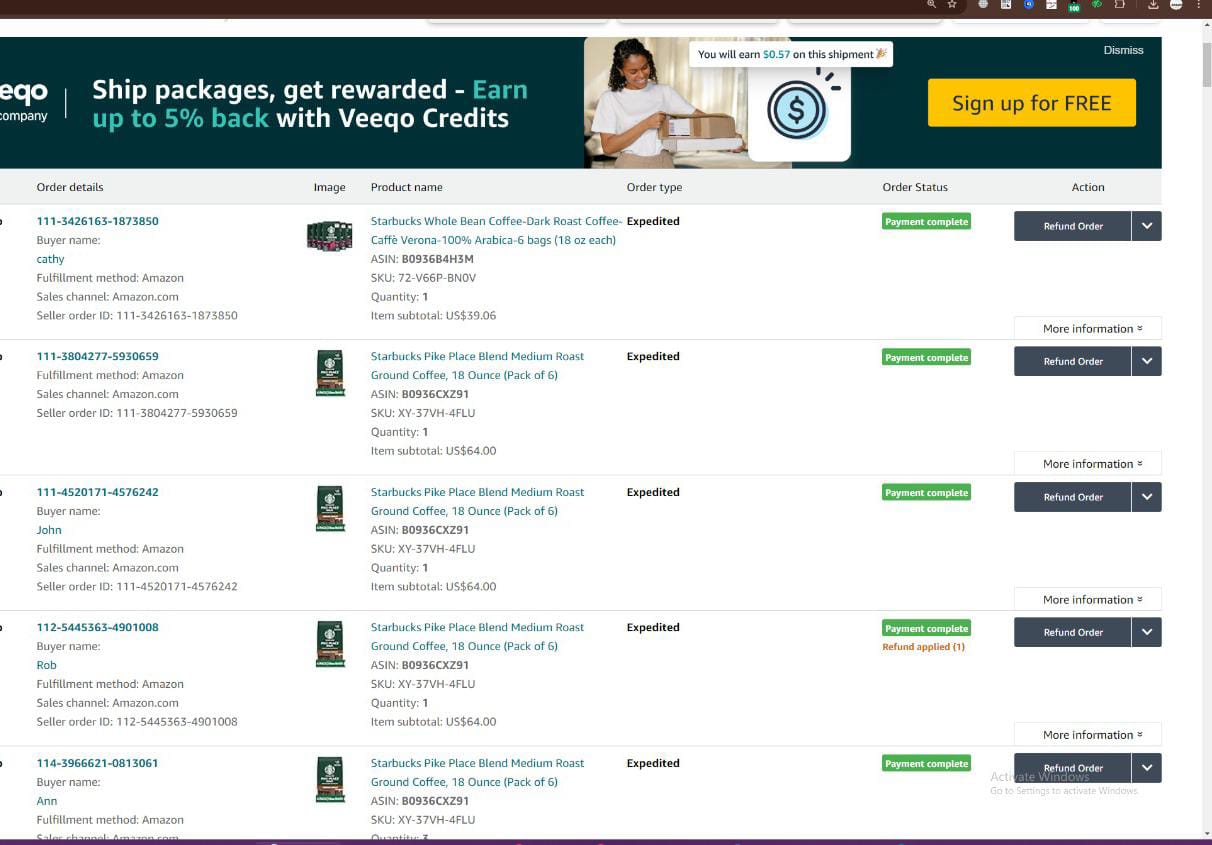The image size is (1212, 845).
Task: Select ASIN B0936B4H3M text
Action: [x=422, y=259]
